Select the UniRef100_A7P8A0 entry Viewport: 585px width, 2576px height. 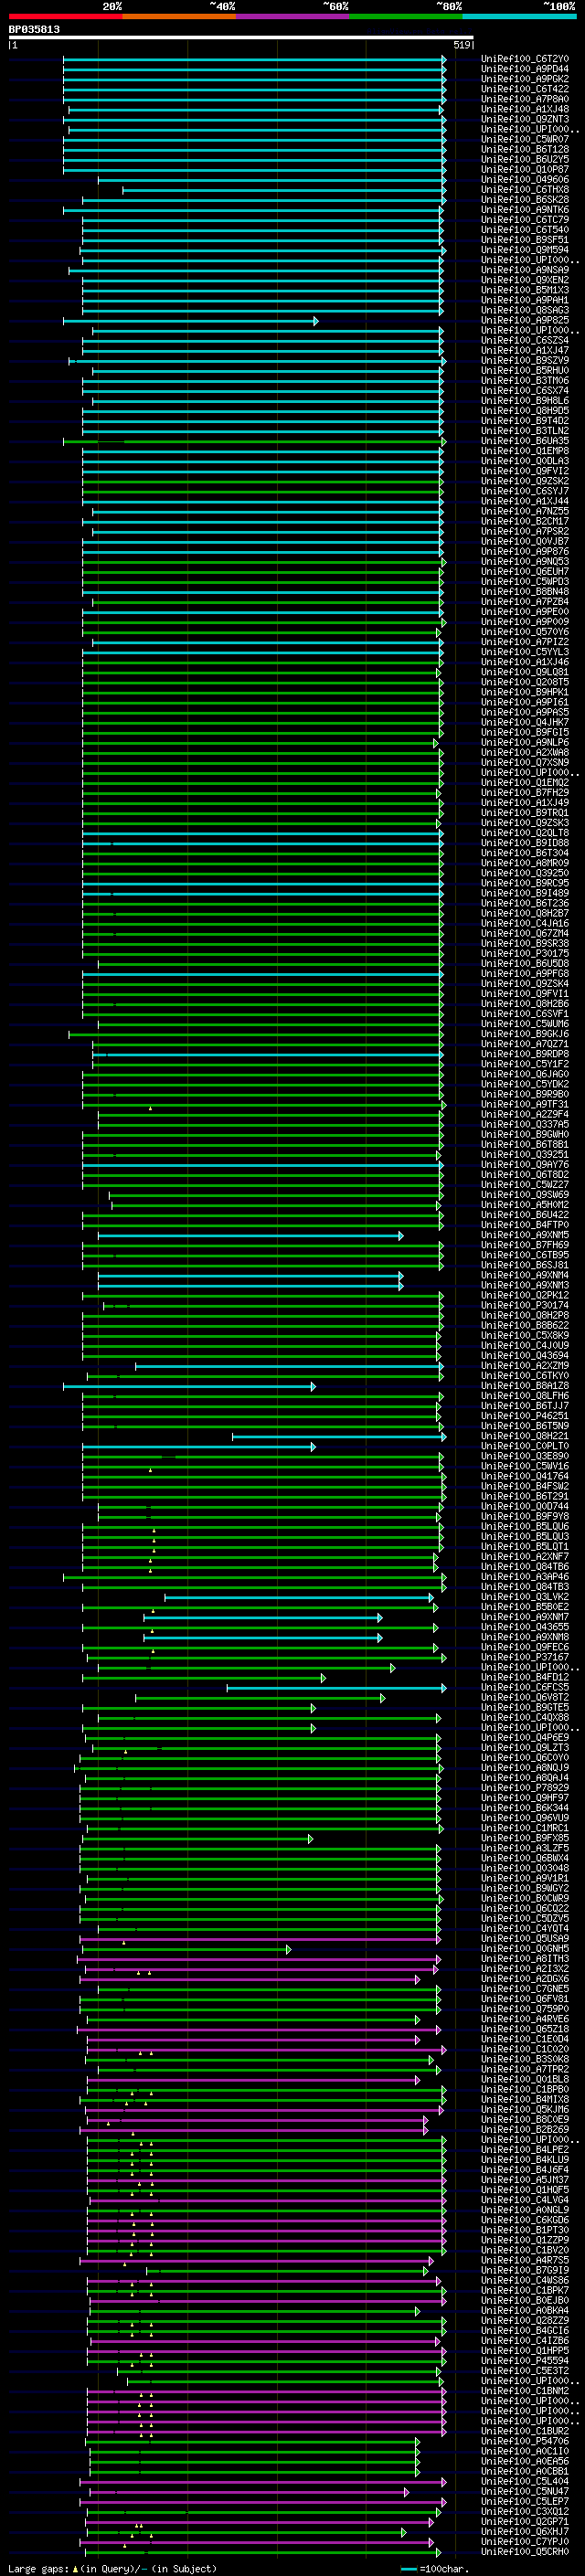525,99
